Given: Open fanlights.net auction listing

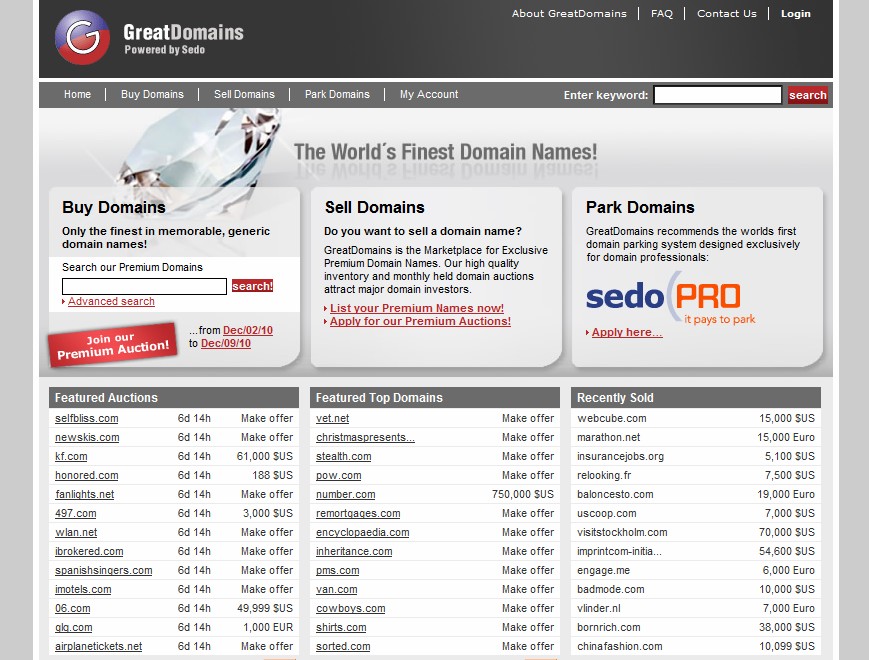Looking at the screenshot, I should (x=84, y=494).
